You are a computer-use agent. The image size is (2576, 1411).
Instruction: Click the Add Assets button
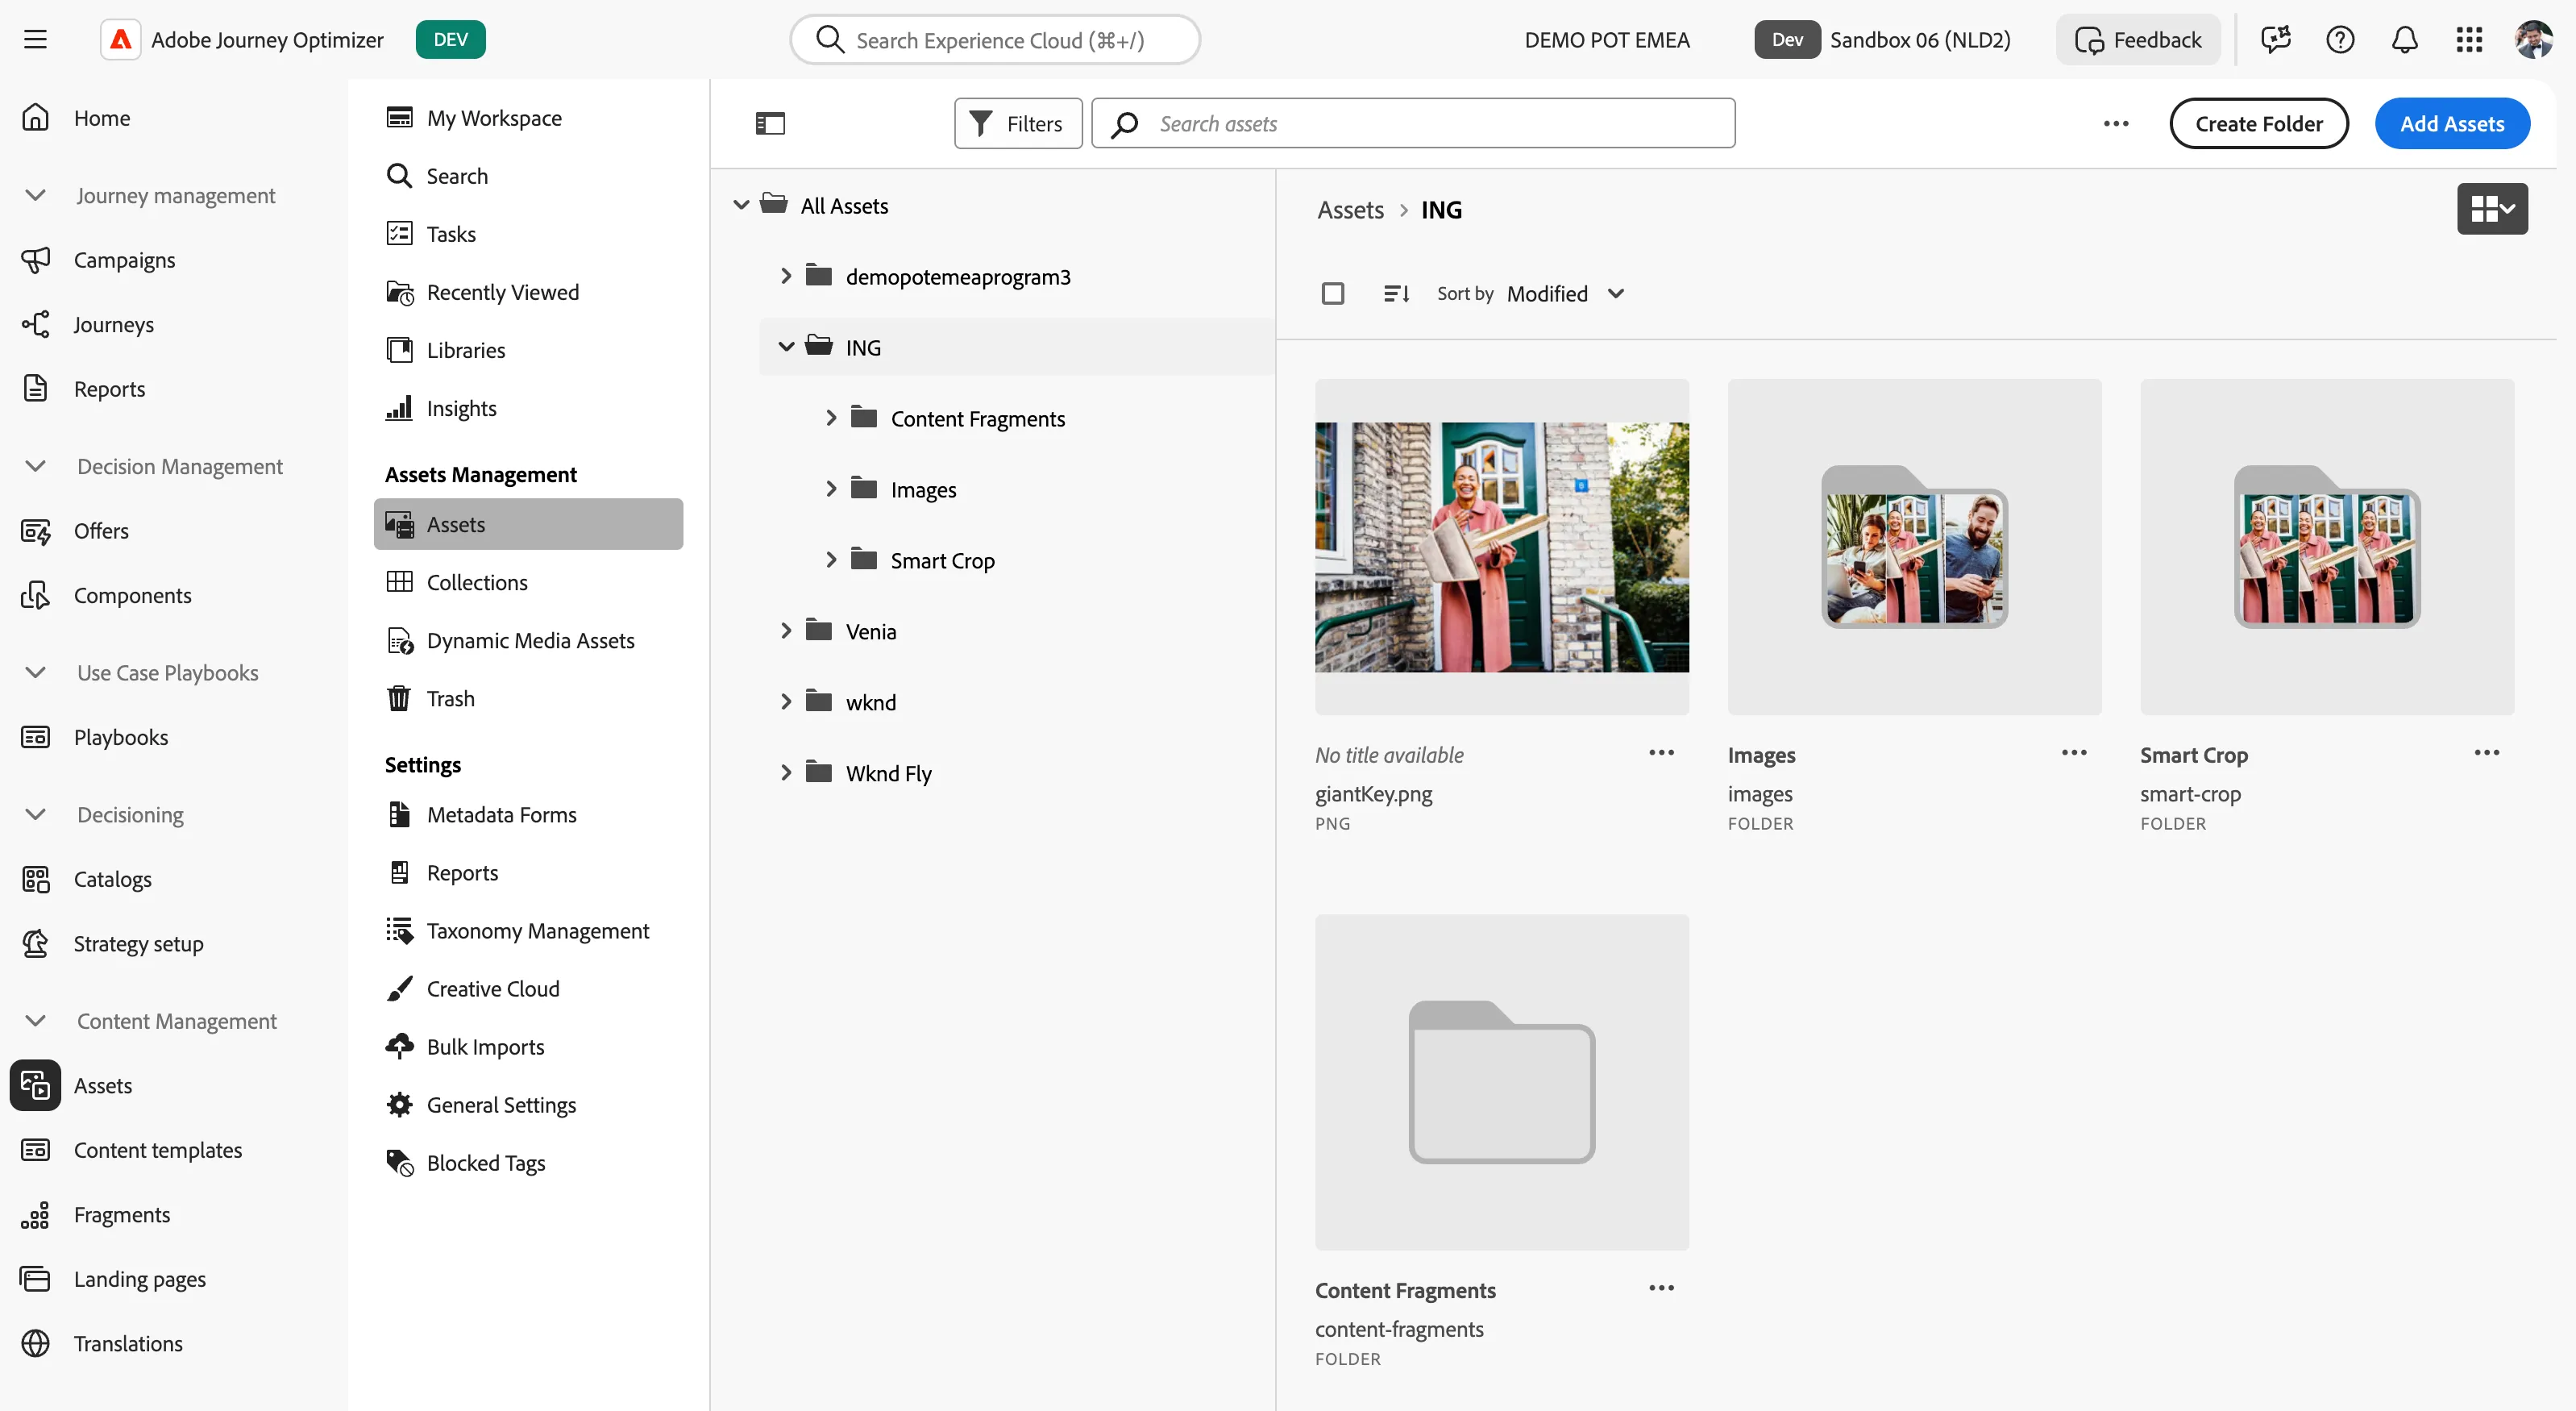pos(2452,124)
